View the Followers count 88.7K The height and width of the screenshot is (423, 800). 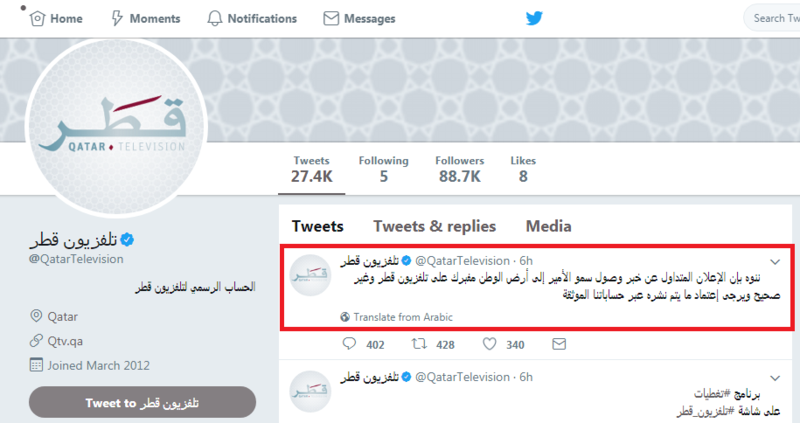pos(459,169)
